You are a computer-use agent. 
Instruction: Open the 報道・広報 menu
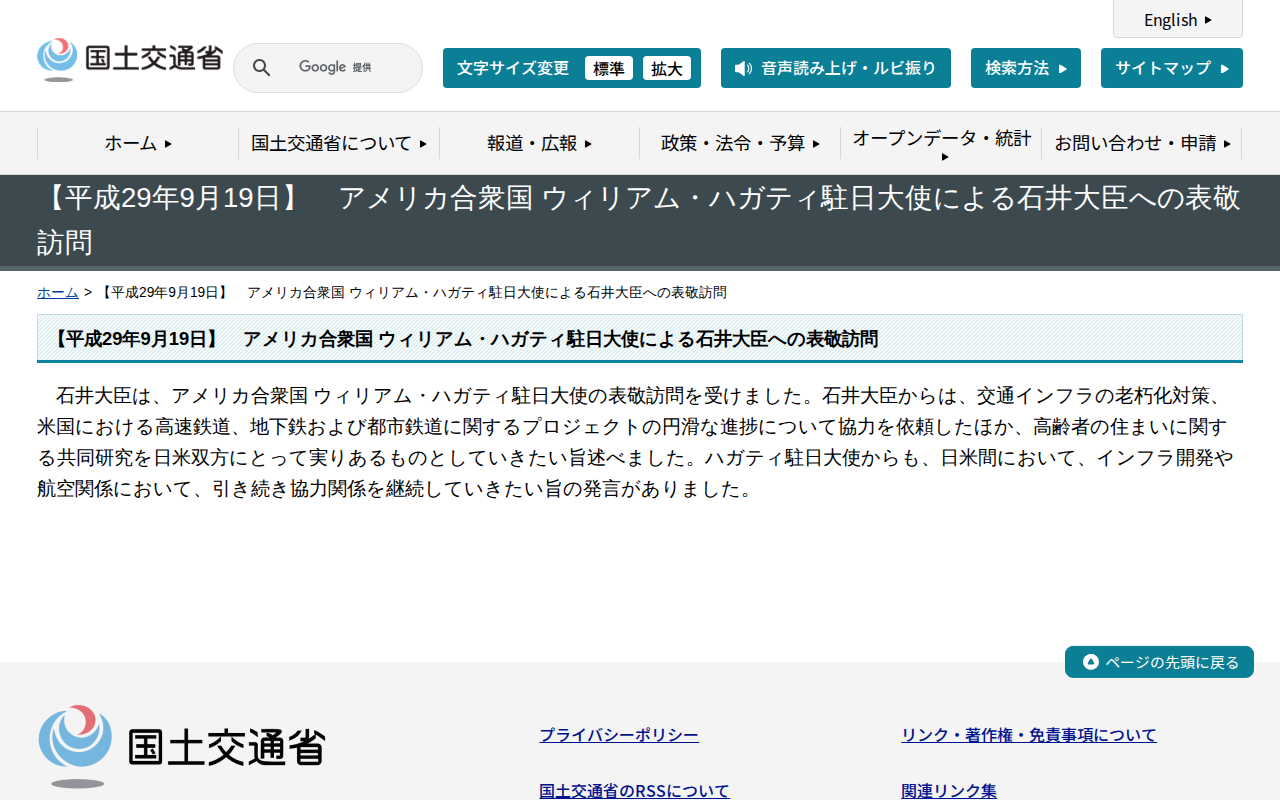point(540,143)
